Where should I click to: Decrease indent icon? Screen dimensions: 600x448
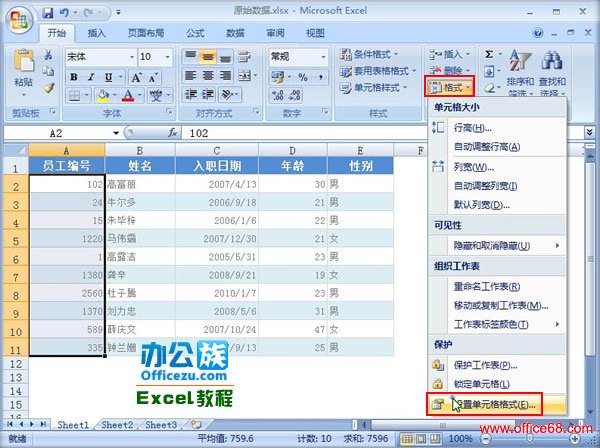coord(190,94)
